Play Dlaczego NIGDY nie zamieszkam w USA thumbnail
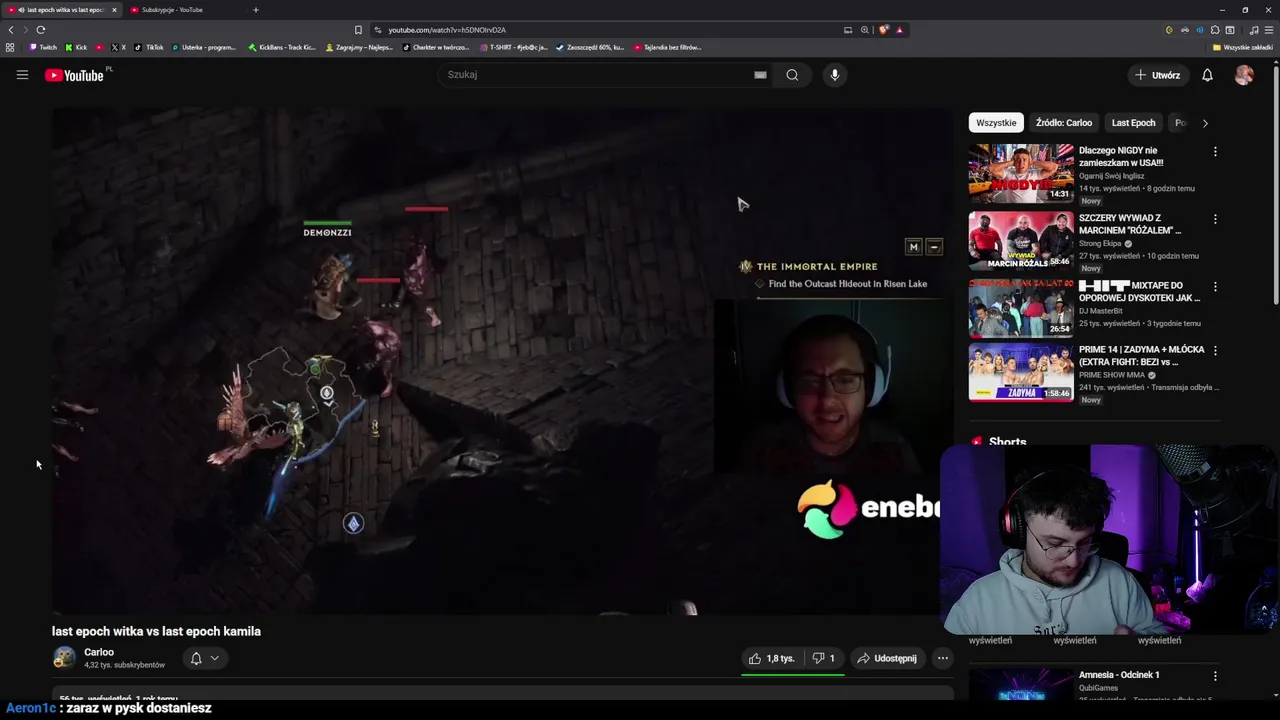 pyautogui.click(x=1020, y=173)
